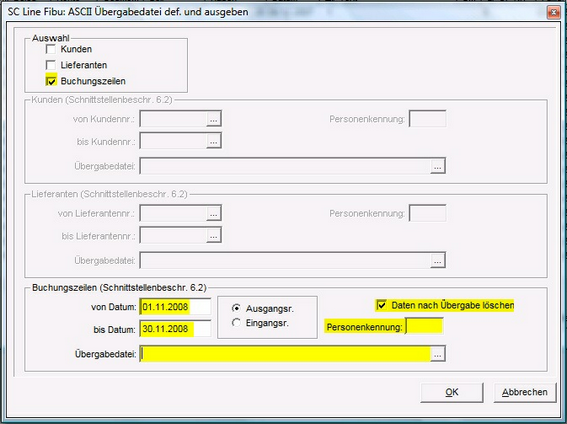
Task: Enable the Kunden checkbox
Action: [x=51, y=49]
